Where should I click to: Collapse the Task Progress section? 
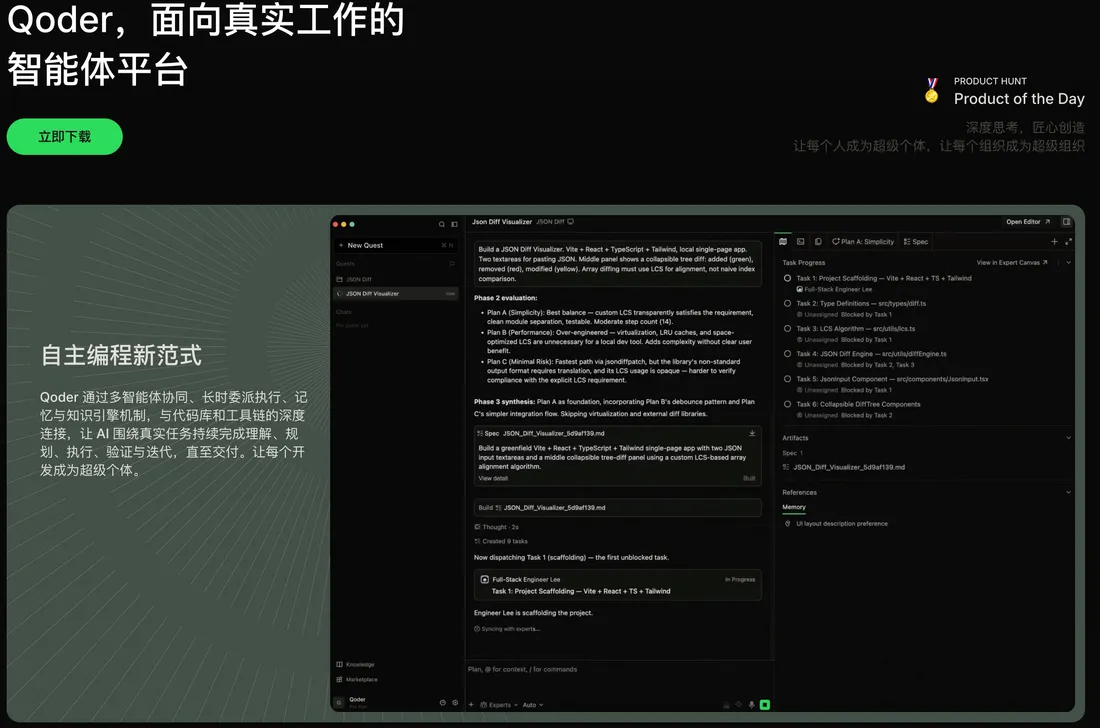(1068, 262)
